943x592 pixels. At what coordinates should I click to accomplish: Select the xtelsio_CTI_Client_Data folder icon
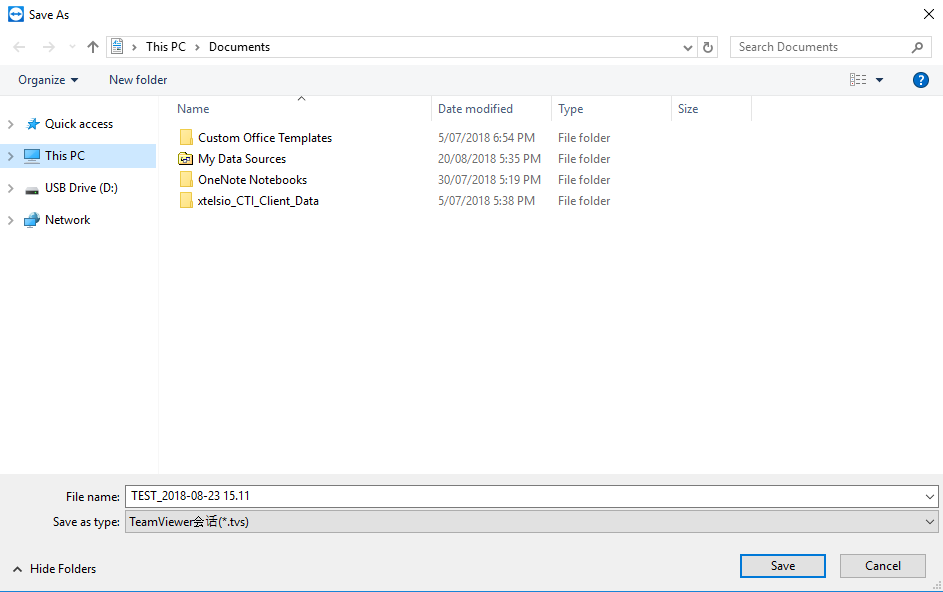(x=186, y=201)
